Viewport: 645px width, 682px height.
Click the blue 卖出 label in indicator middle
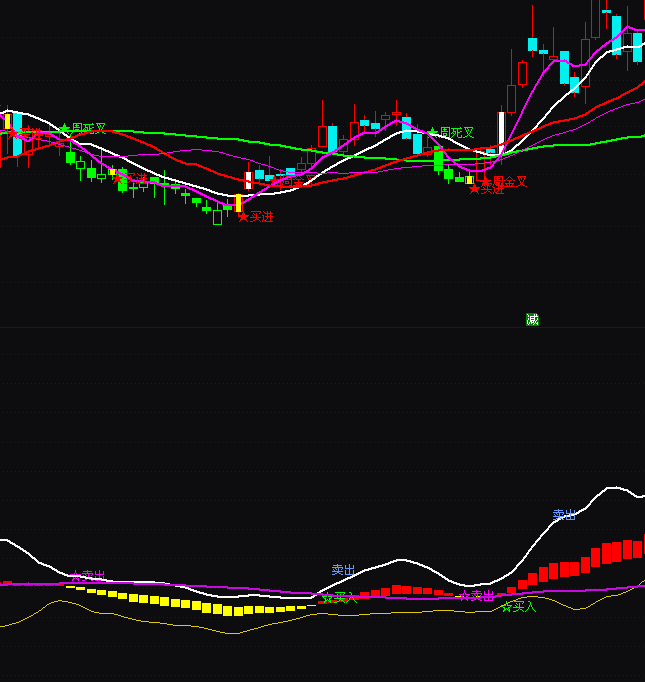pyautogui.click(x=343, y=570)
